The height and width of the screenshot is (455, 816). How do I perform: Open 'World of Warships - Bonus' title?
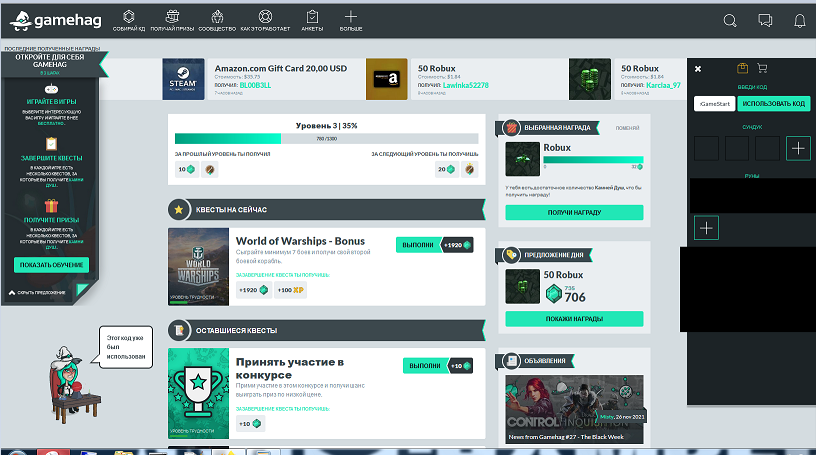coord(300,241)
